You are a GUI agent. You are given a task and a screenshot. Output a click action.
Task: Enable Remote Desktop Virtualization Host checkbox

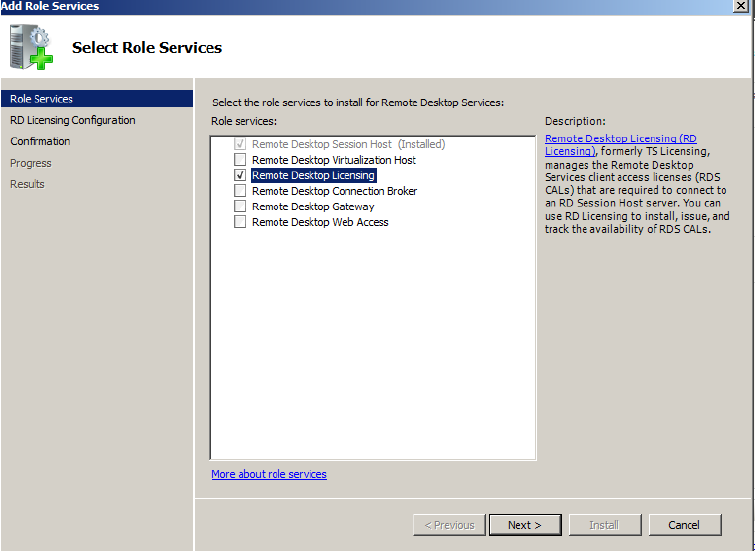coord(240,160)
